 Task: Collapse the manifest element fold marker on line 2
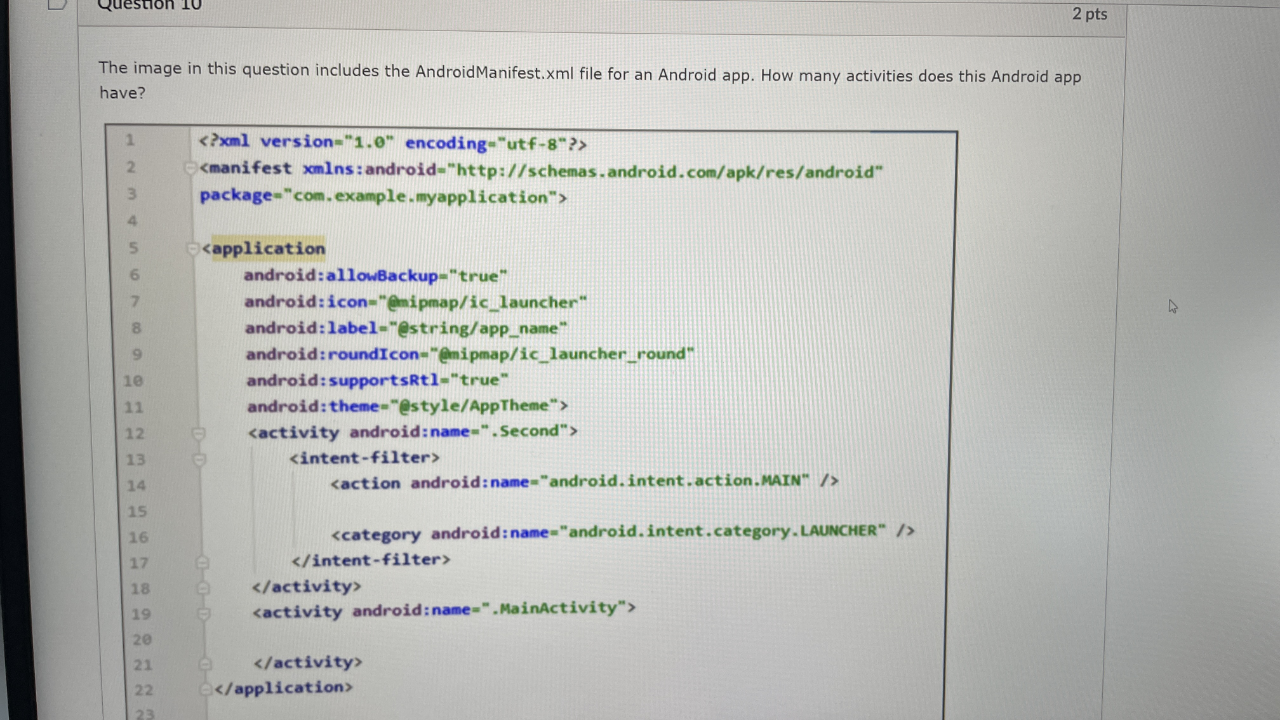[x=190, y=168]
